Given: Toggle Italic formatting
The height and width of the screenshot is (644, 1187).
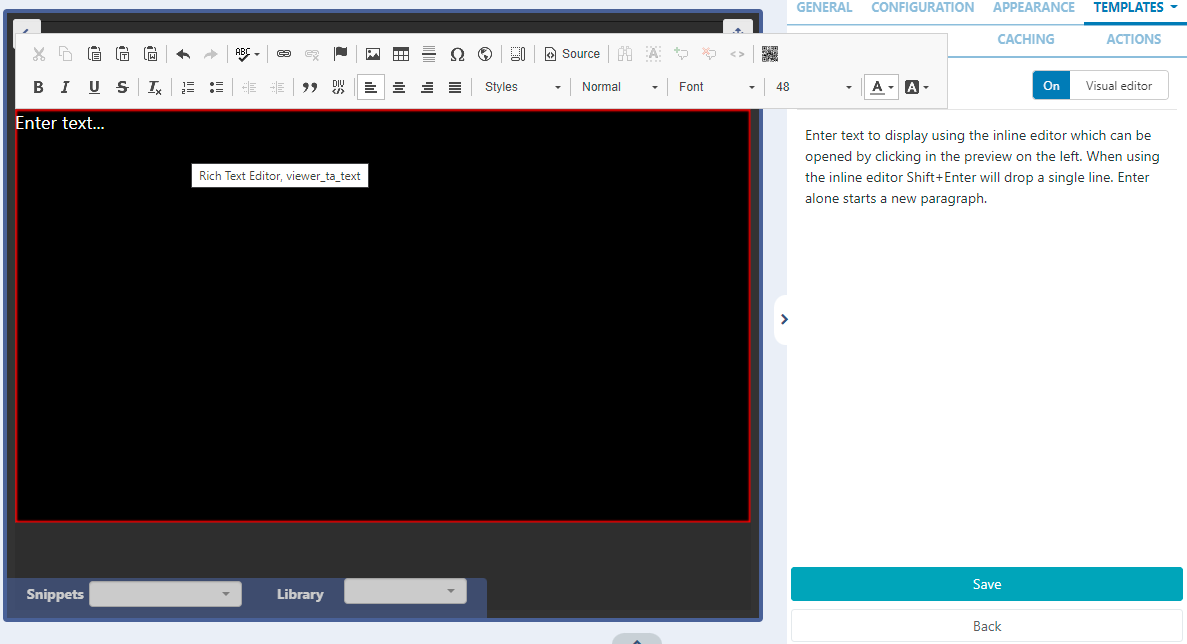Looking at the screenshot, I should point(66,87).
